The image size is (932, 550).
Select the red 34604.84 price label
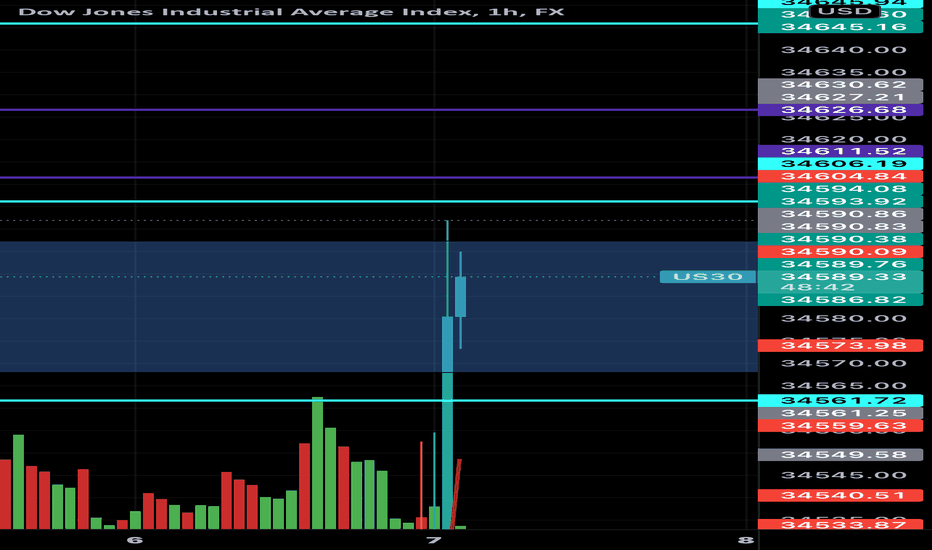(841, 176)
